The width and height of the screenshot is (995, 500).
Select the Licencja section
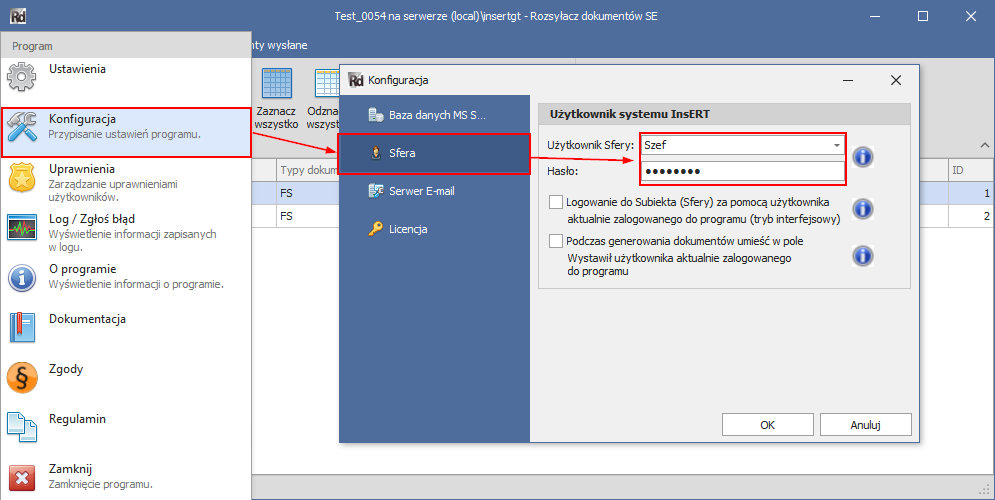(434, 229)
